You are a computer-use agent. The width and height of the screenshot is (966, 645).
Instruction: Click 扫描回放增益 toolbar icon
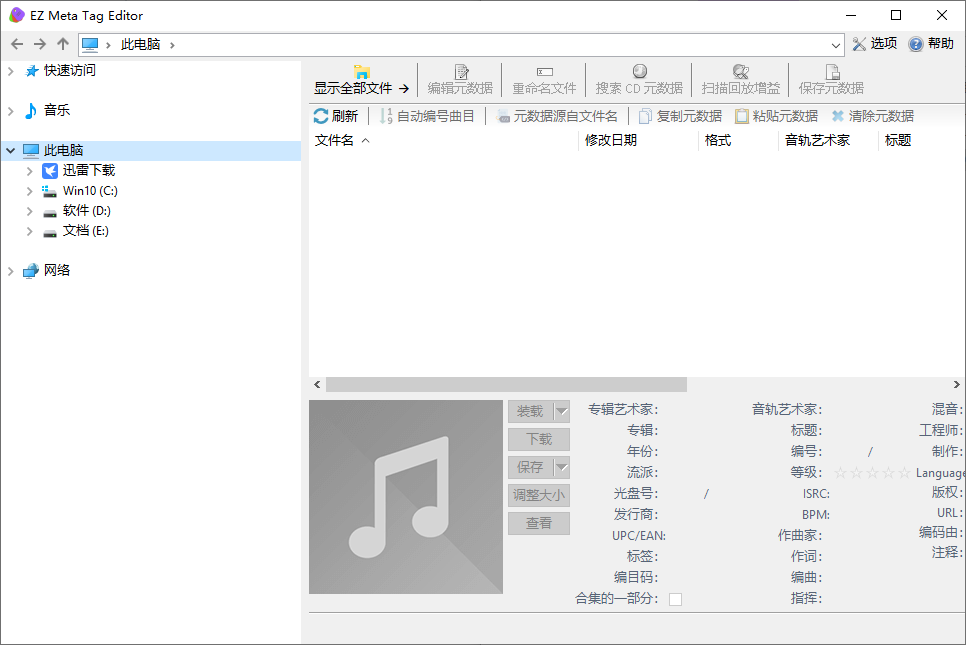pos(741,80)
